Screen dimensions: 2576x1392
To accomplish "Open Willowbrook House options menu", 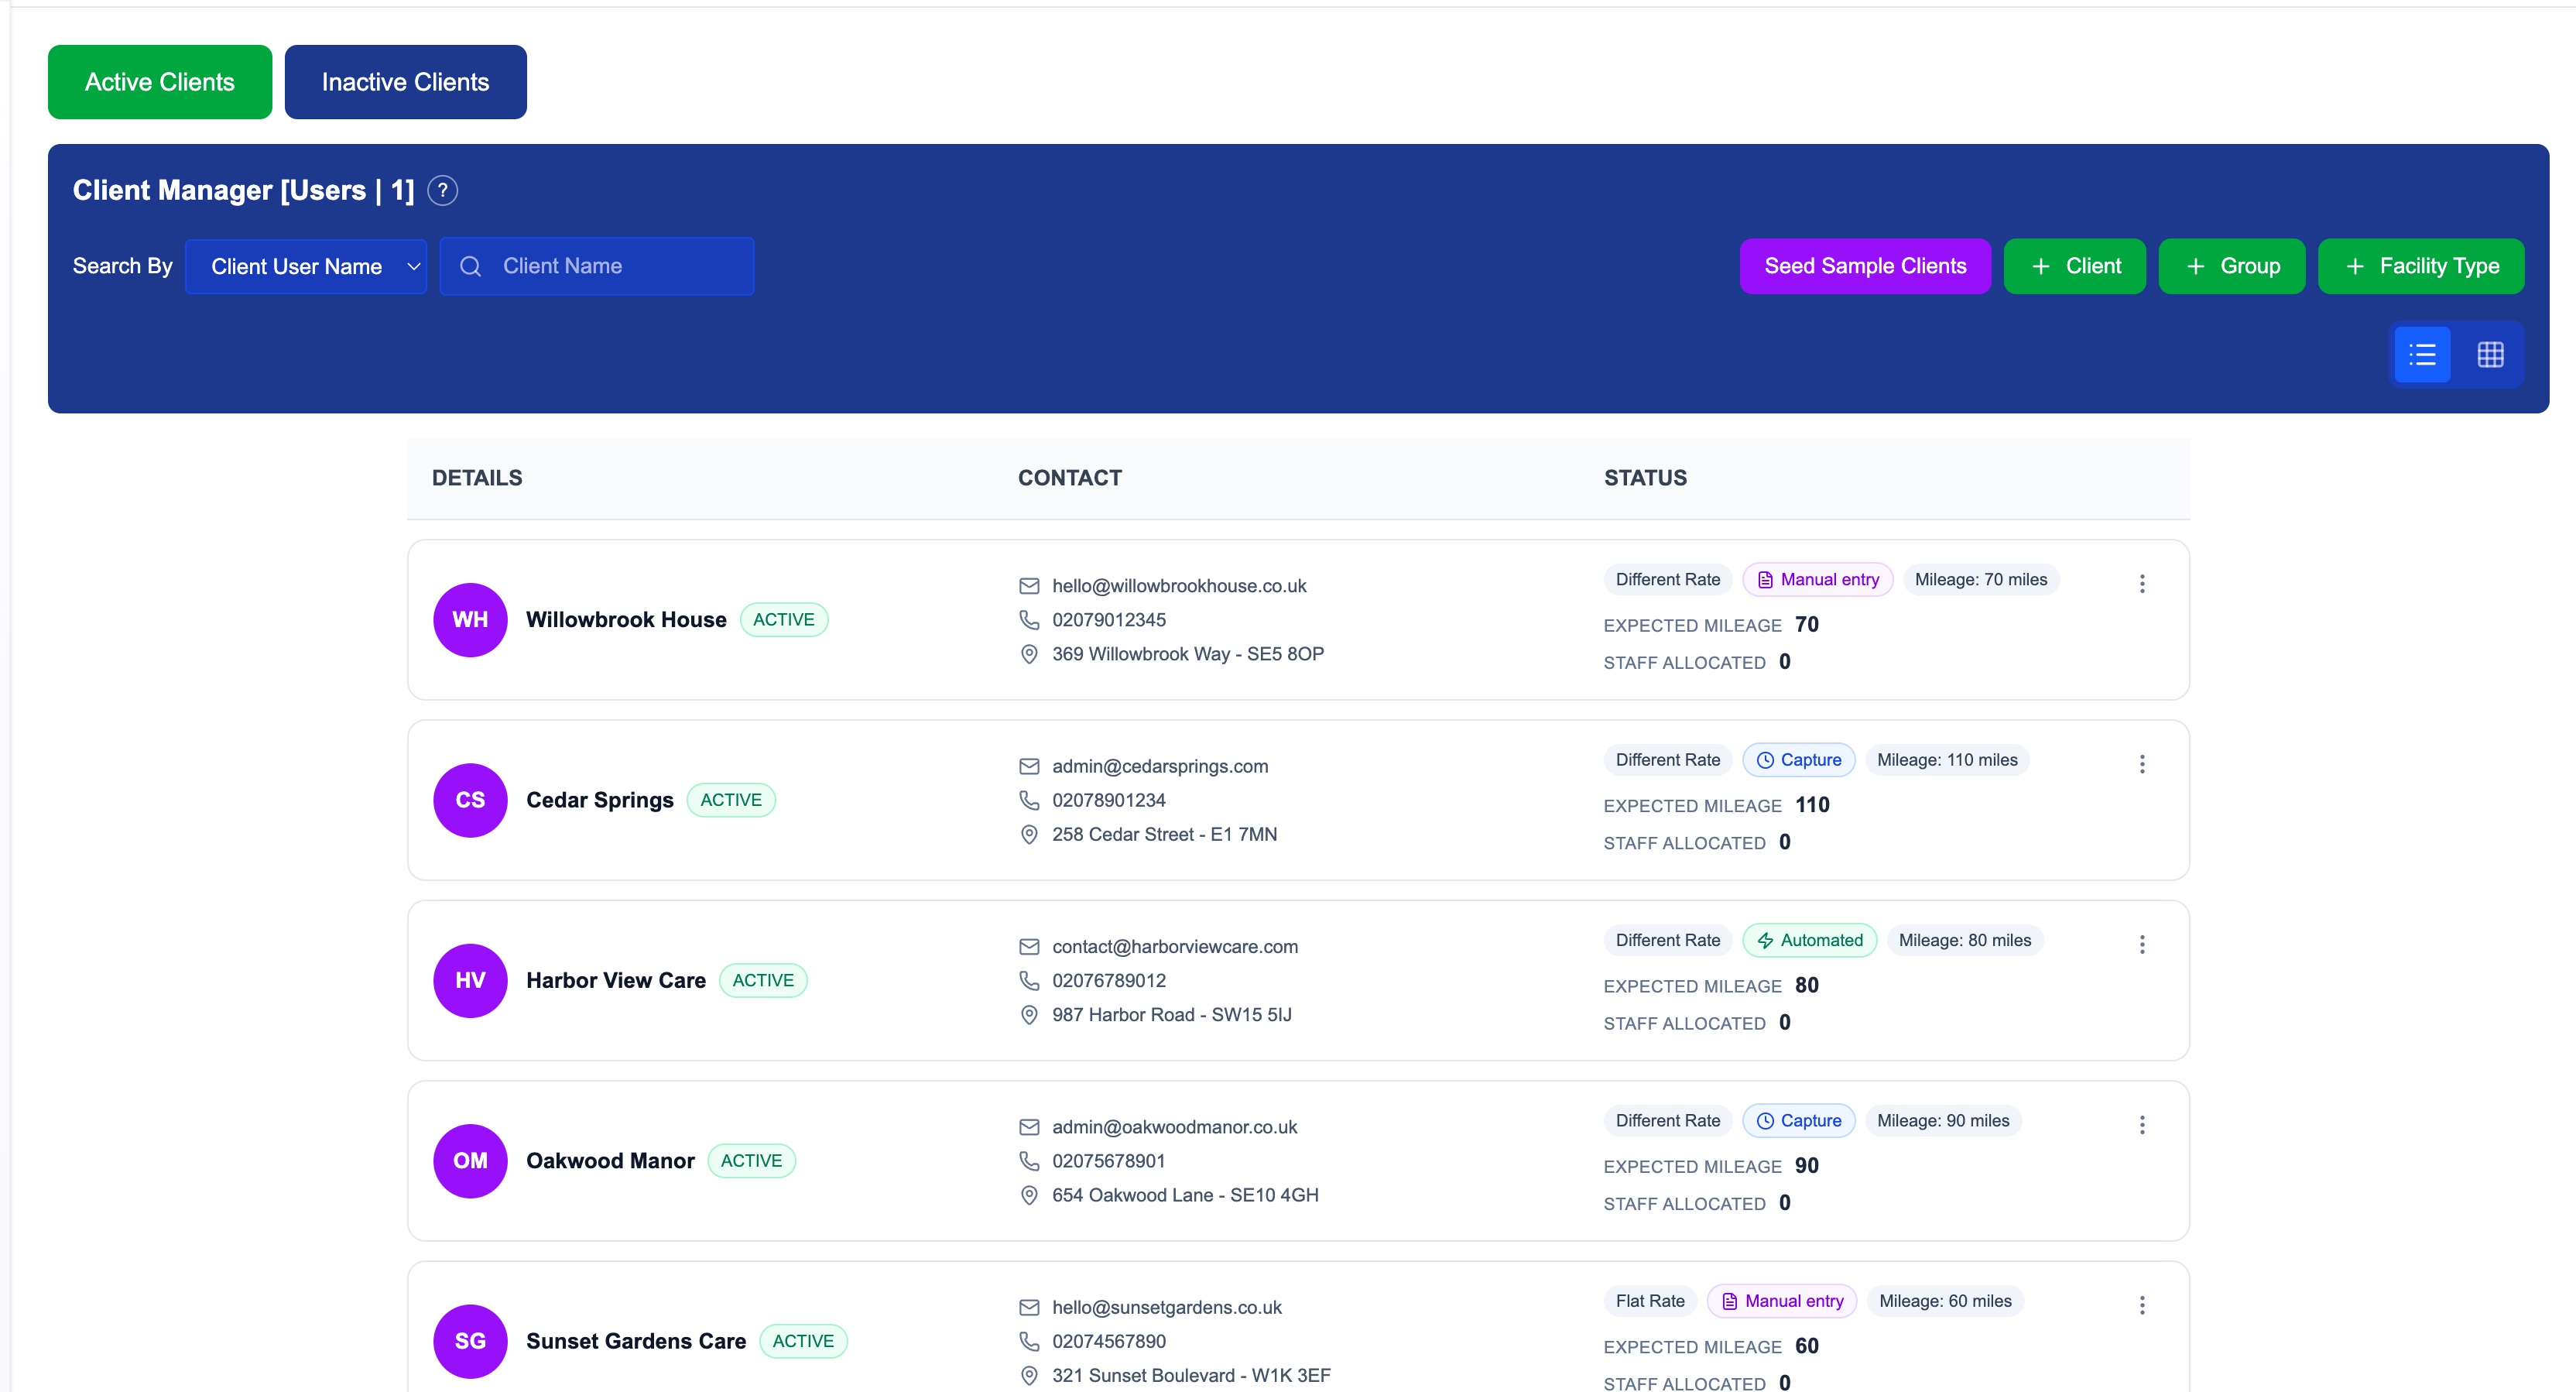I will coord(2141,583).
